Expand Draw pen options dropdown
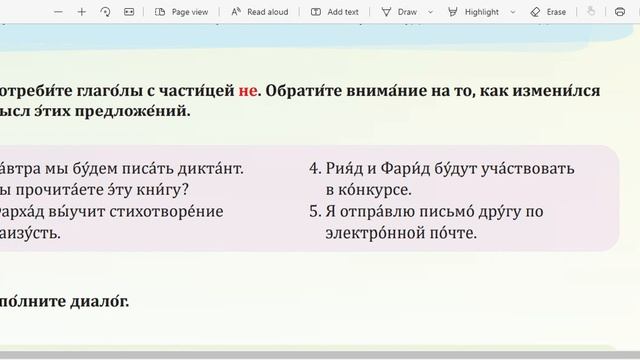Image resolution: width=640 pixels, height=360 pixels. coord(430,12)
